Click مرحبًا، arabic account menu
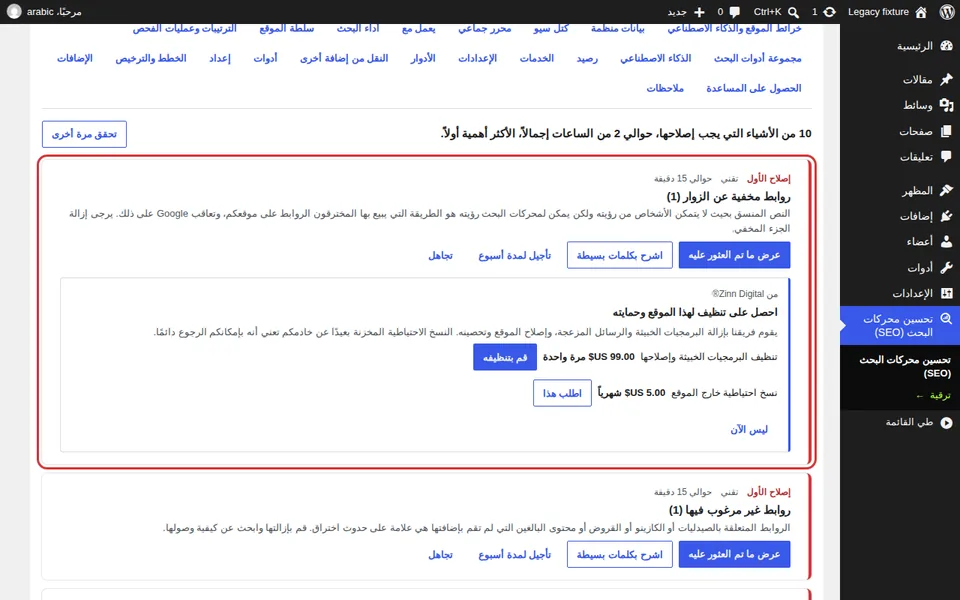The image size is (960, 600). tap(44, 12)
